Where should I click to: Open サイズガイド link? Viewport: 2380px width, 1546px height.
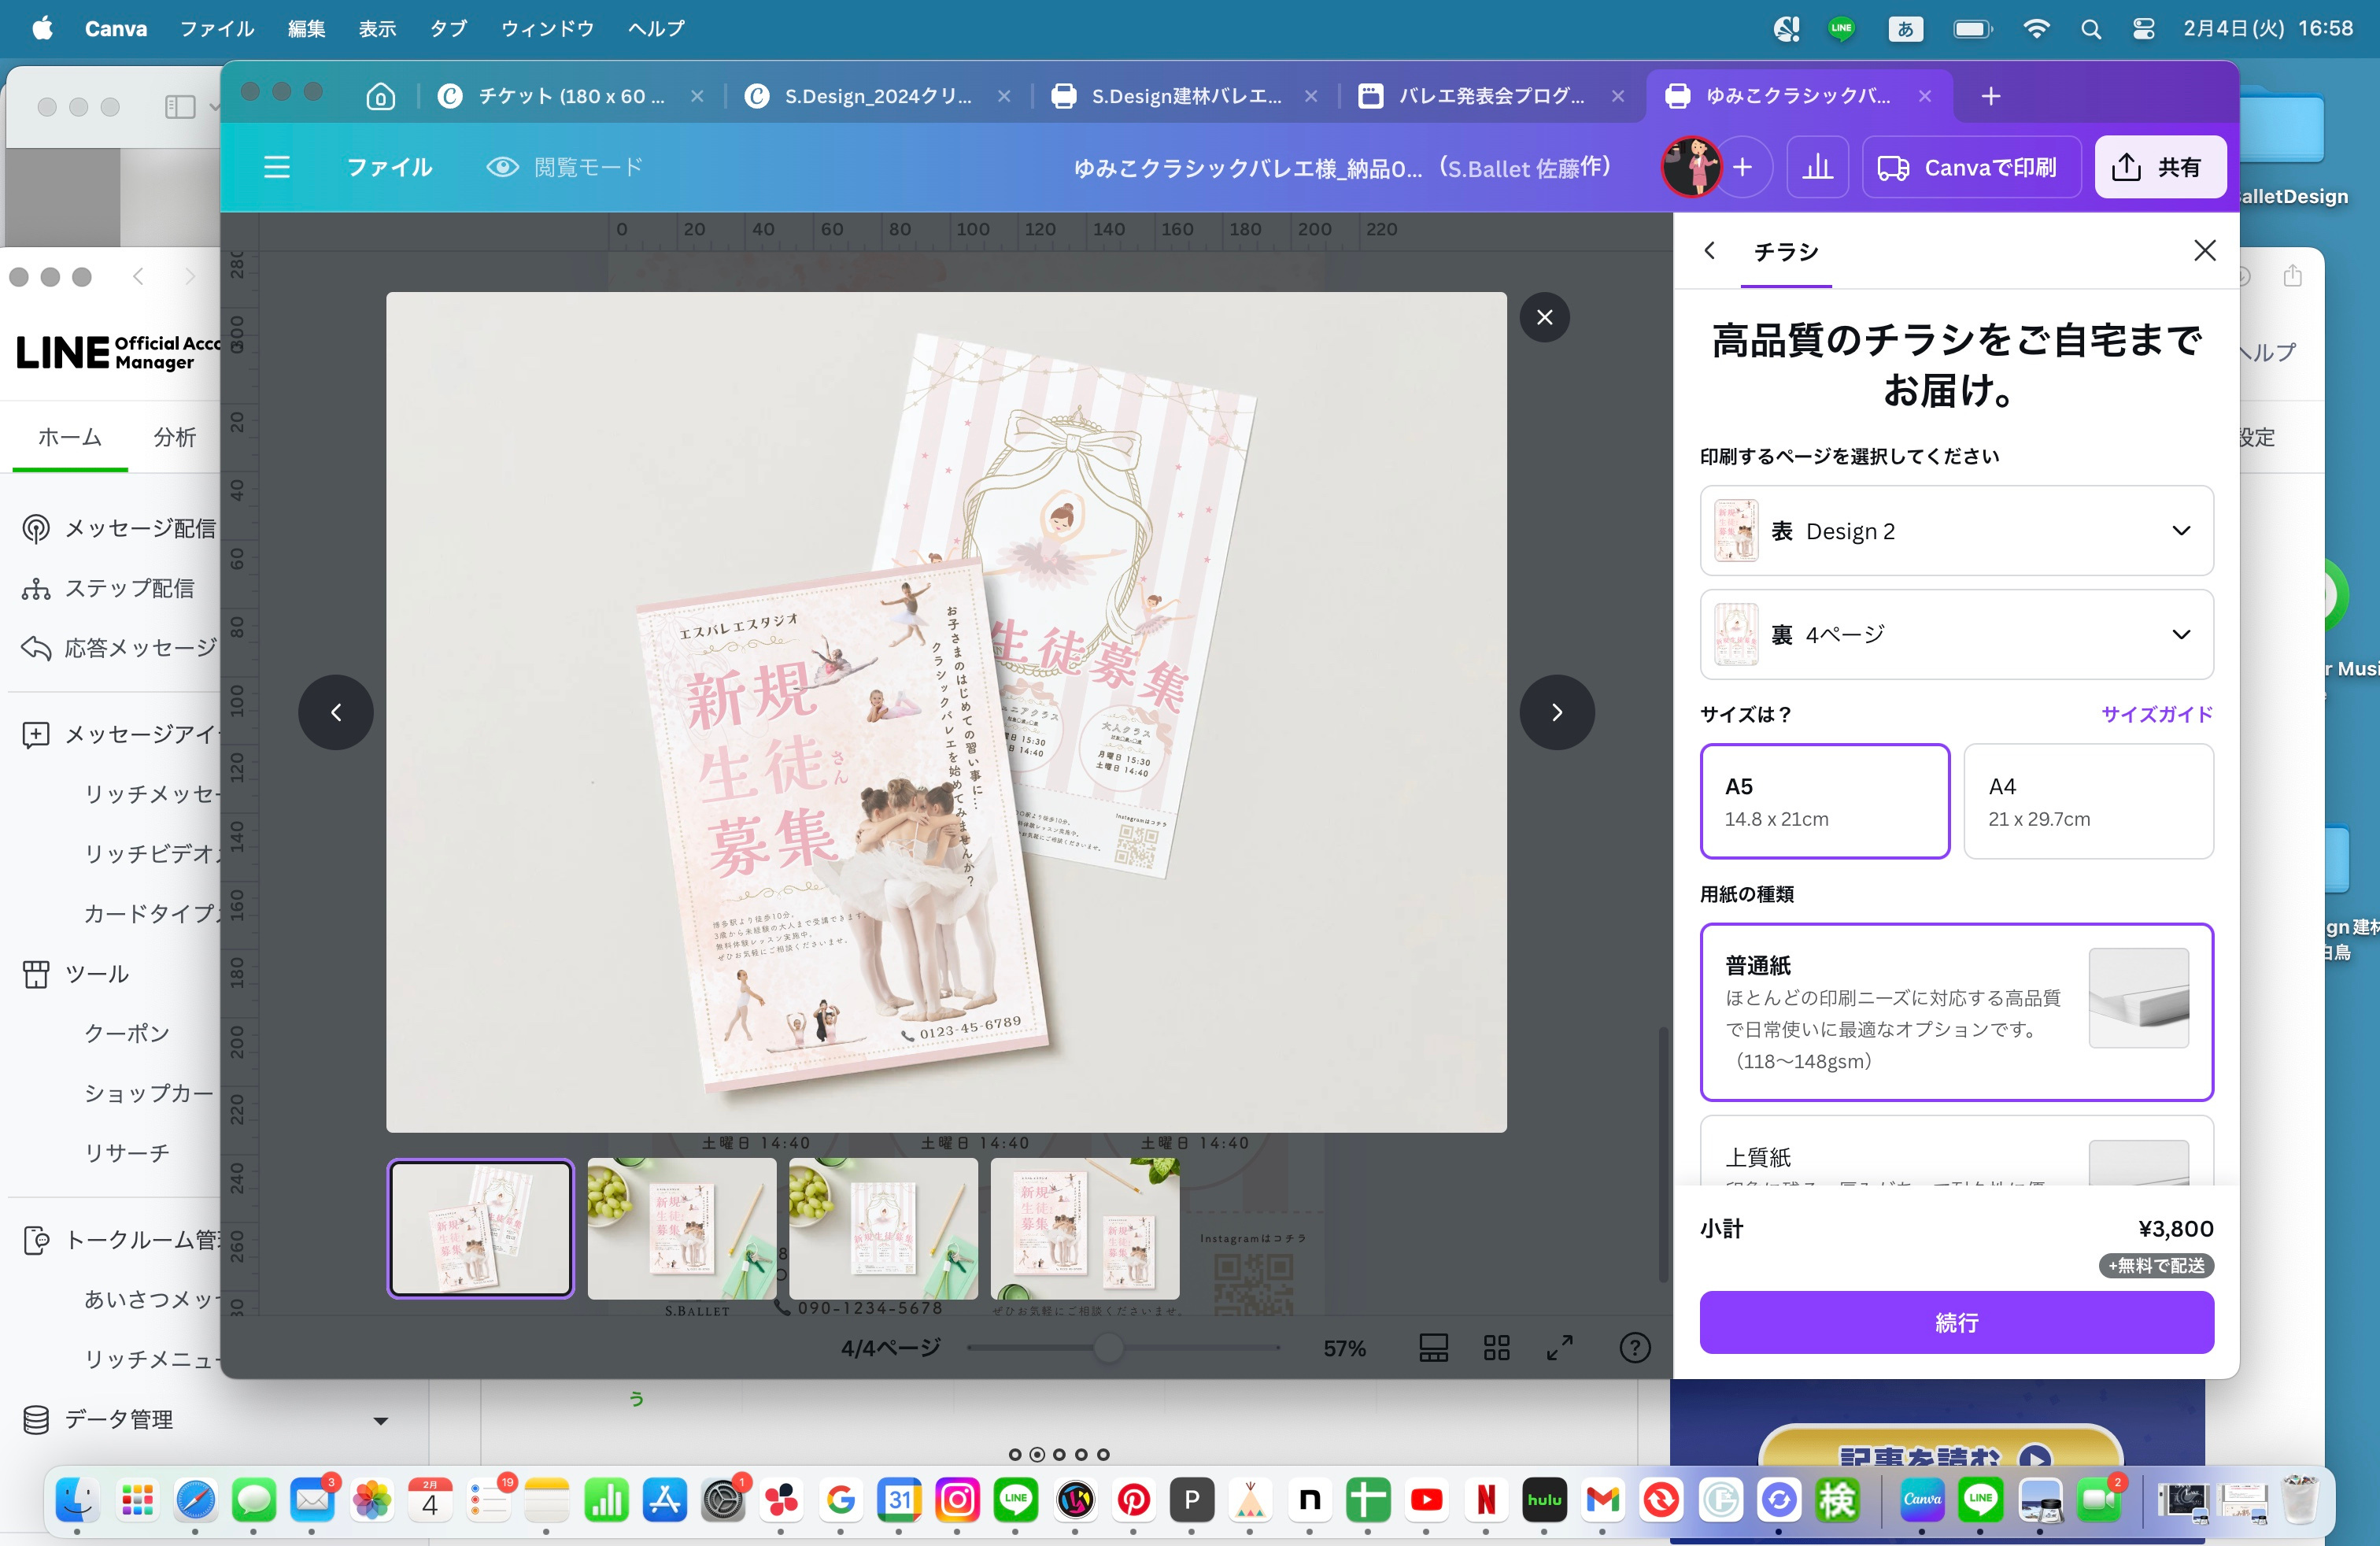click(2156, 714)
